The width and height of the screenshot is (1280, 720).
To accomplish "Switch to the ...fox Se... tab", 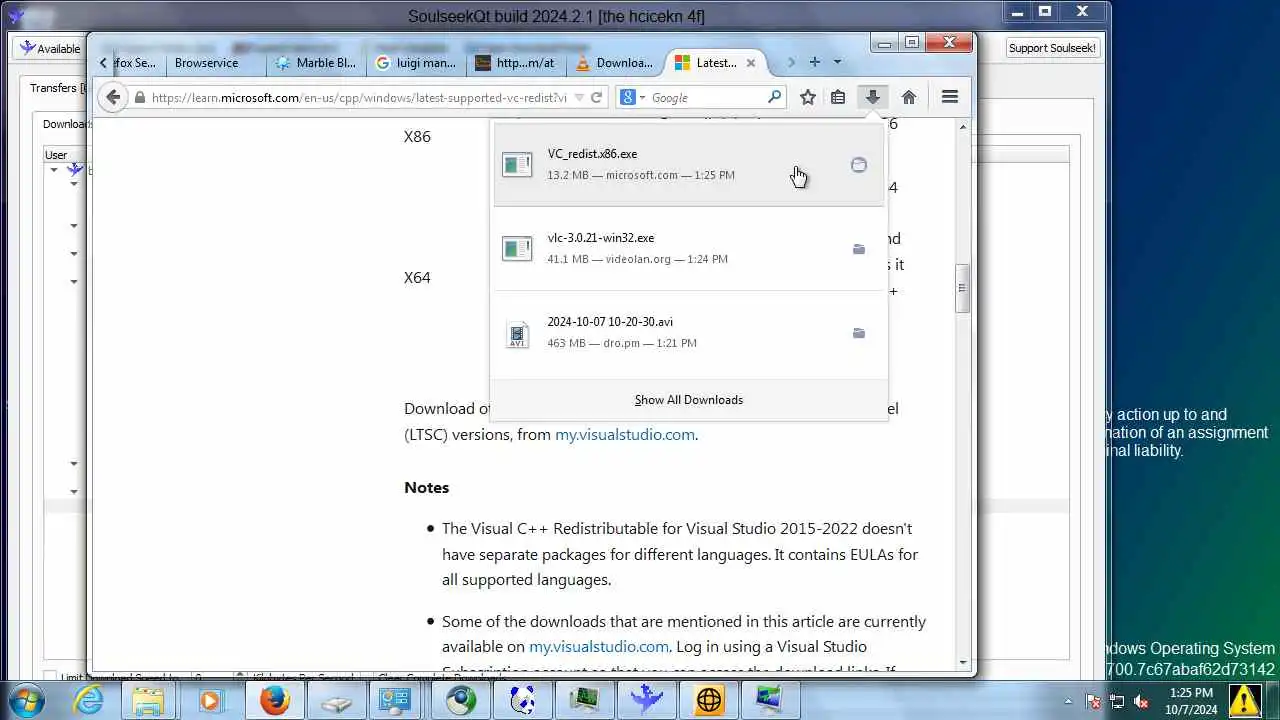I will pos(135,63).
